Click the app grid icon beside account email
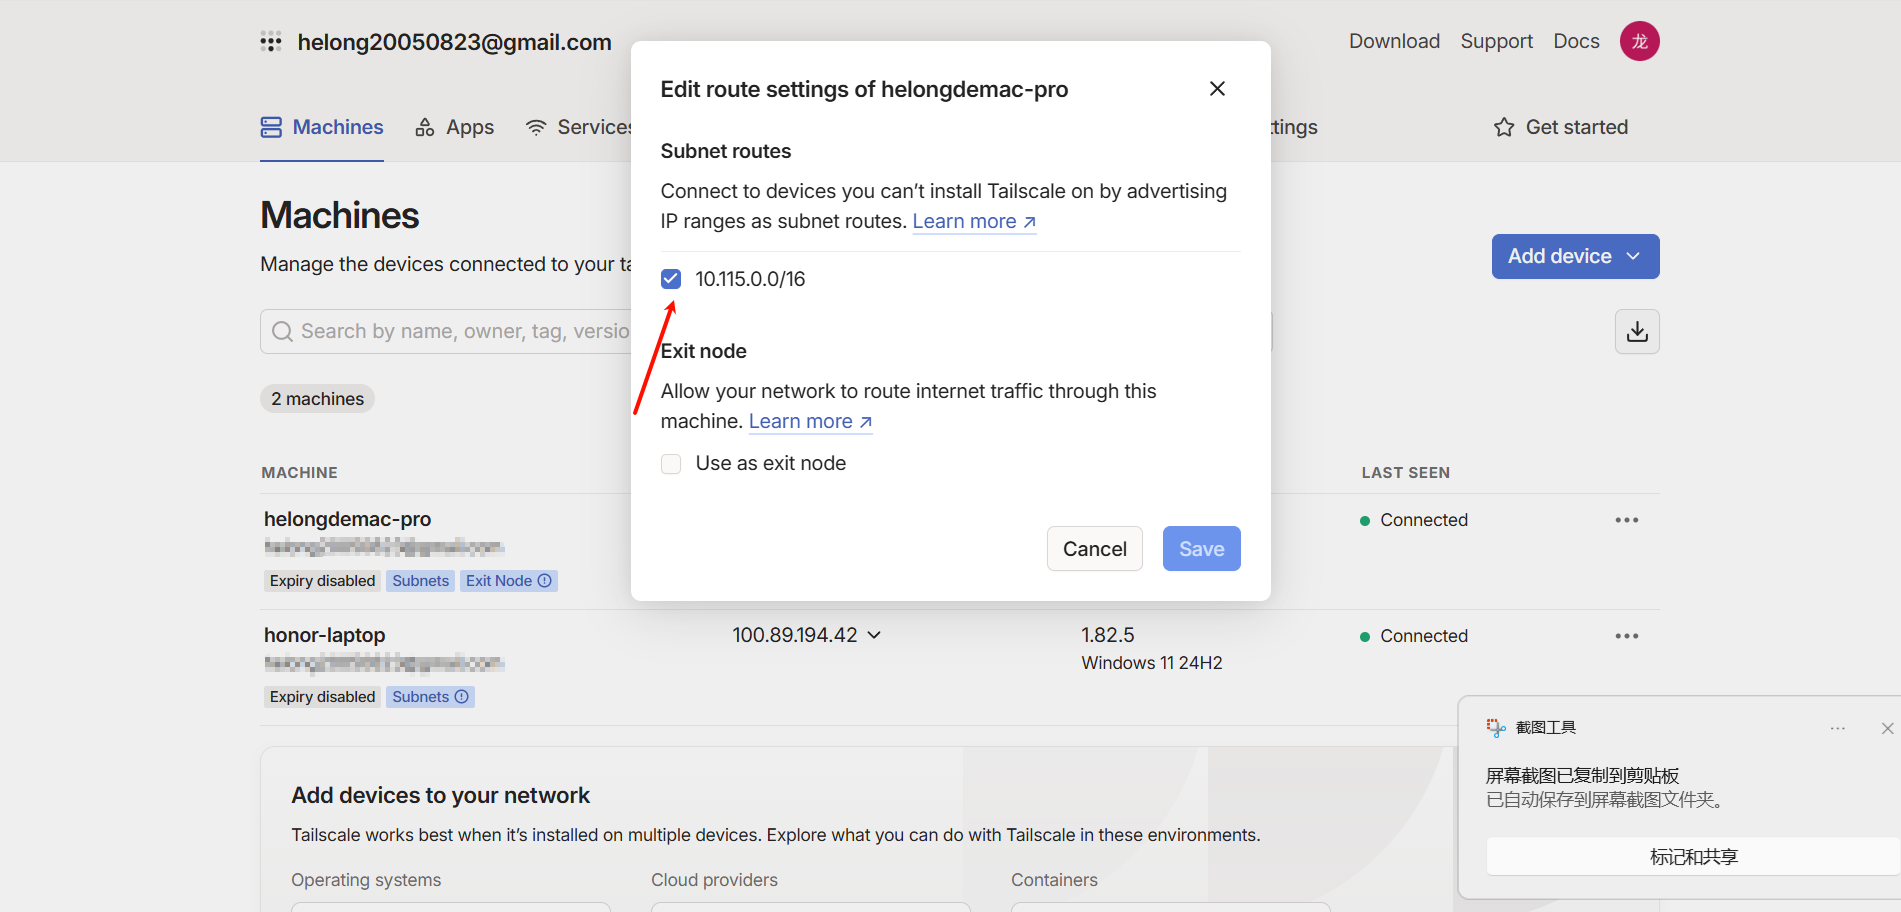The width and height of the screenshot is (1901, 912). pos(271,42)
